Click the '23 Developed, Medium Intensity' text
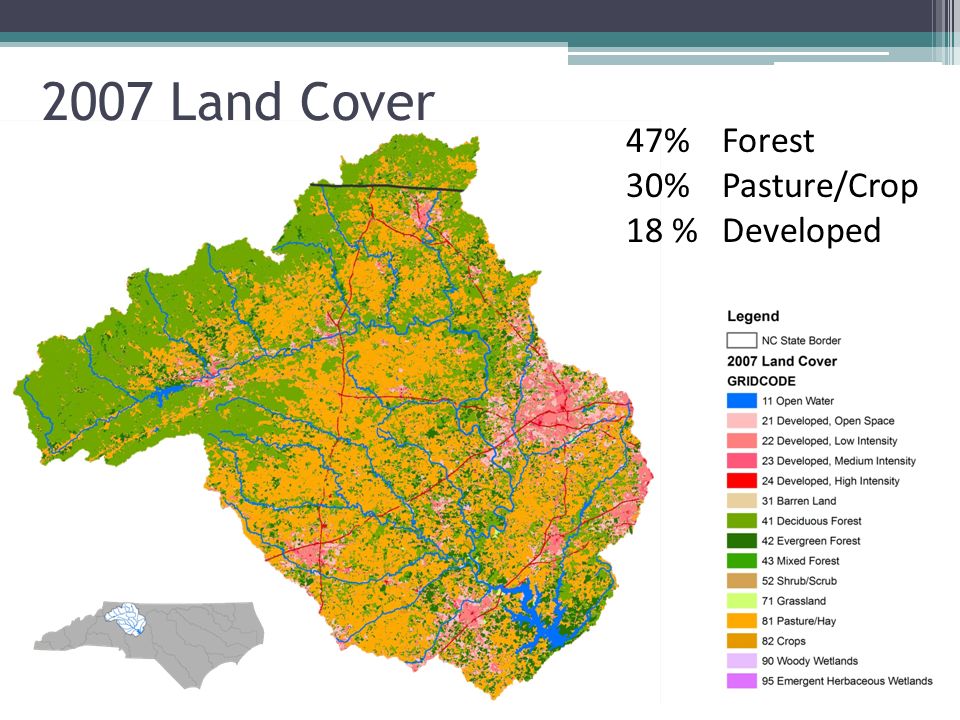The image size is (960, 720). point(839,461)
